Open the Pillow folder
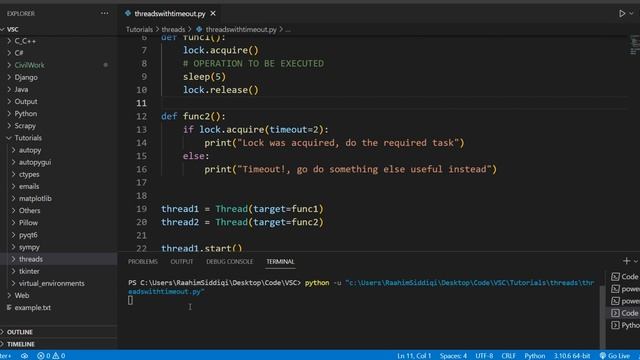Screen dimensions: 640x360 tap(28, 223)
